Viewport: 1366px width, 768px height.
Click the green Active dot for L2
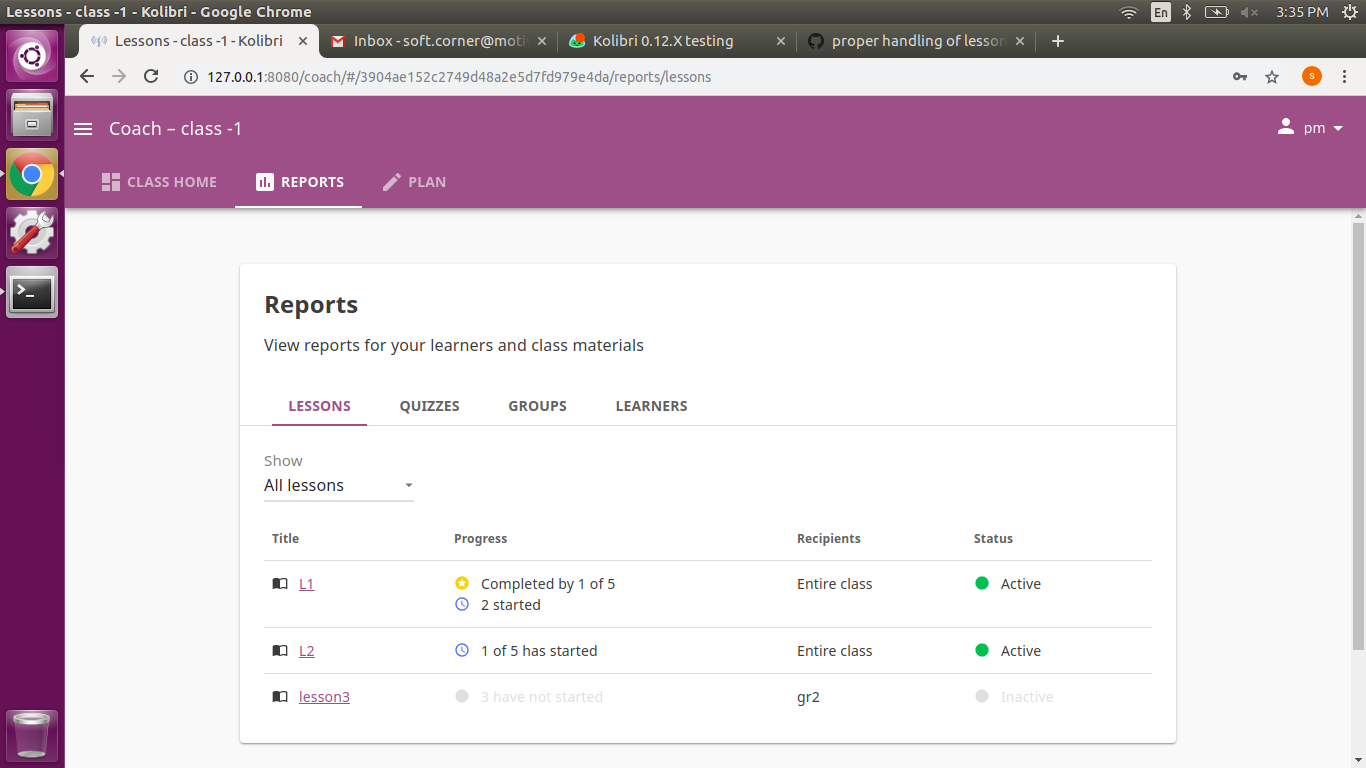coord(982,650)
